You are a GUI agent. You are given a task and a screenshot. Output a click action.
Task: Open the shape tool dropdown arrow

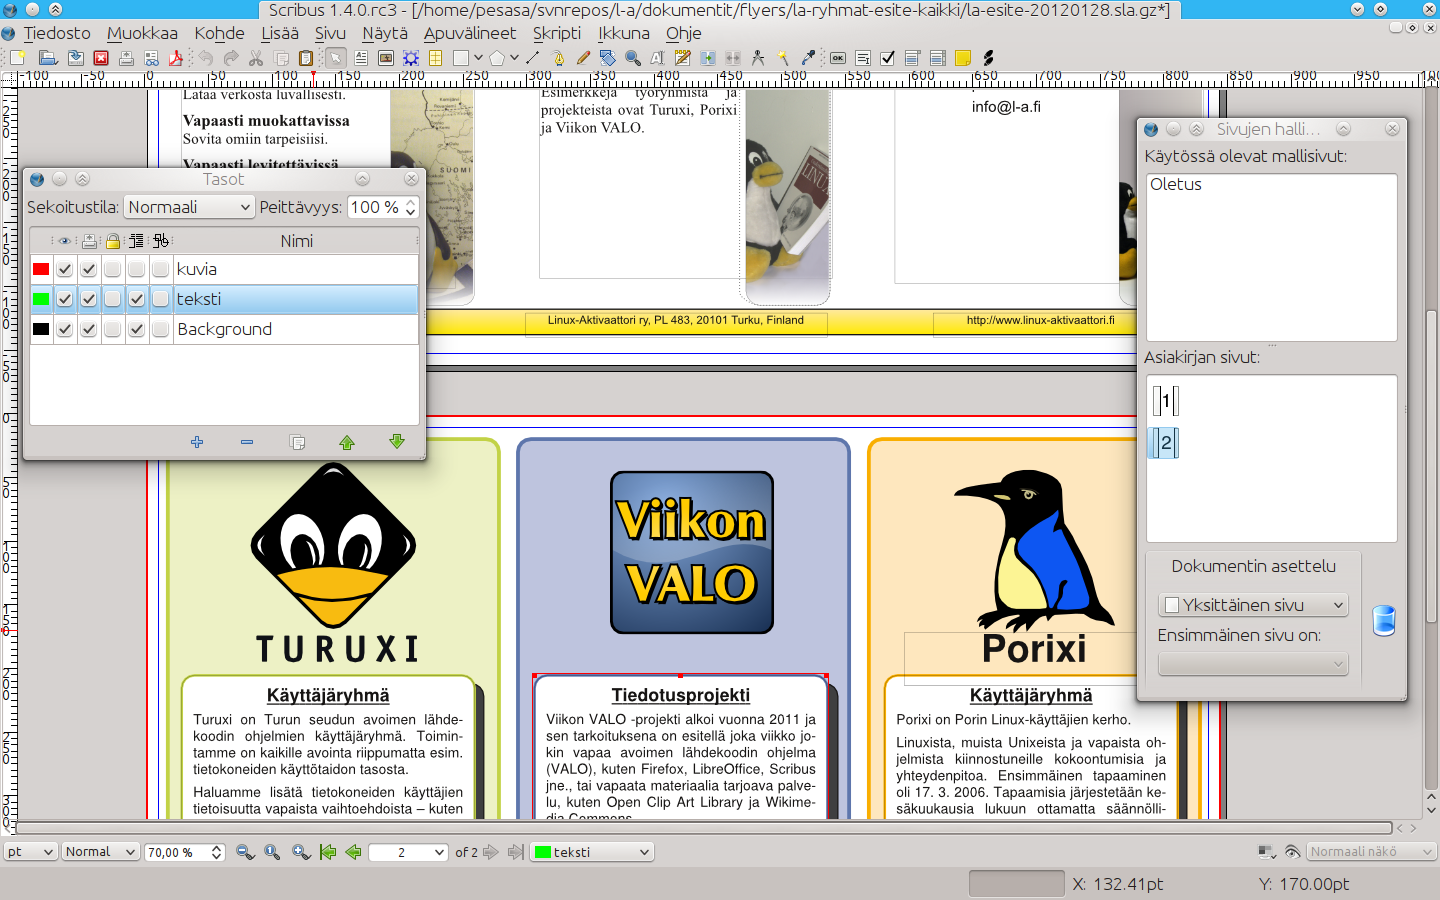(479, 58)
